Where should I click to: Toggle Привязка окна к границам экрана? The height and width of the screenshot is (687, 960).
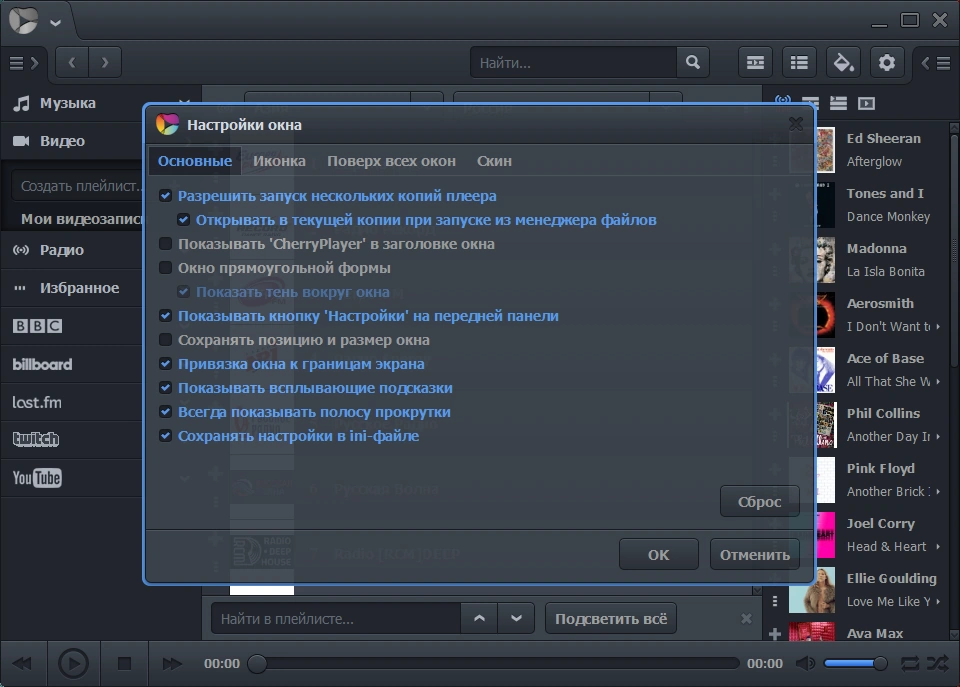(x=165, y=364)
